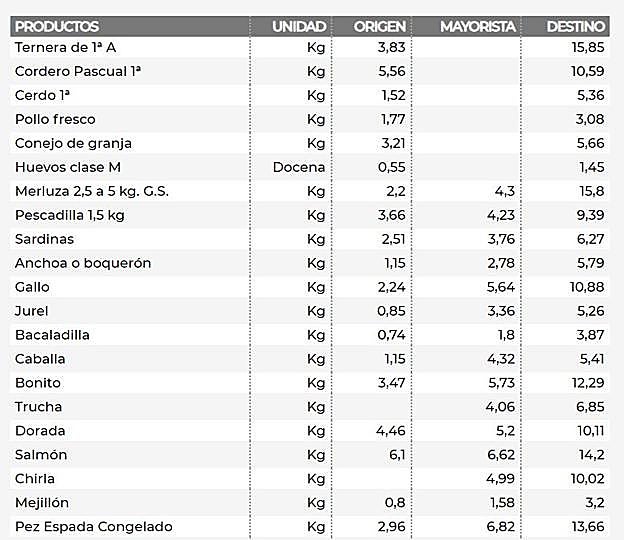Select the Anchoa o boquerón product name
This screenshot has width=624, height=540.
point(83,263)
